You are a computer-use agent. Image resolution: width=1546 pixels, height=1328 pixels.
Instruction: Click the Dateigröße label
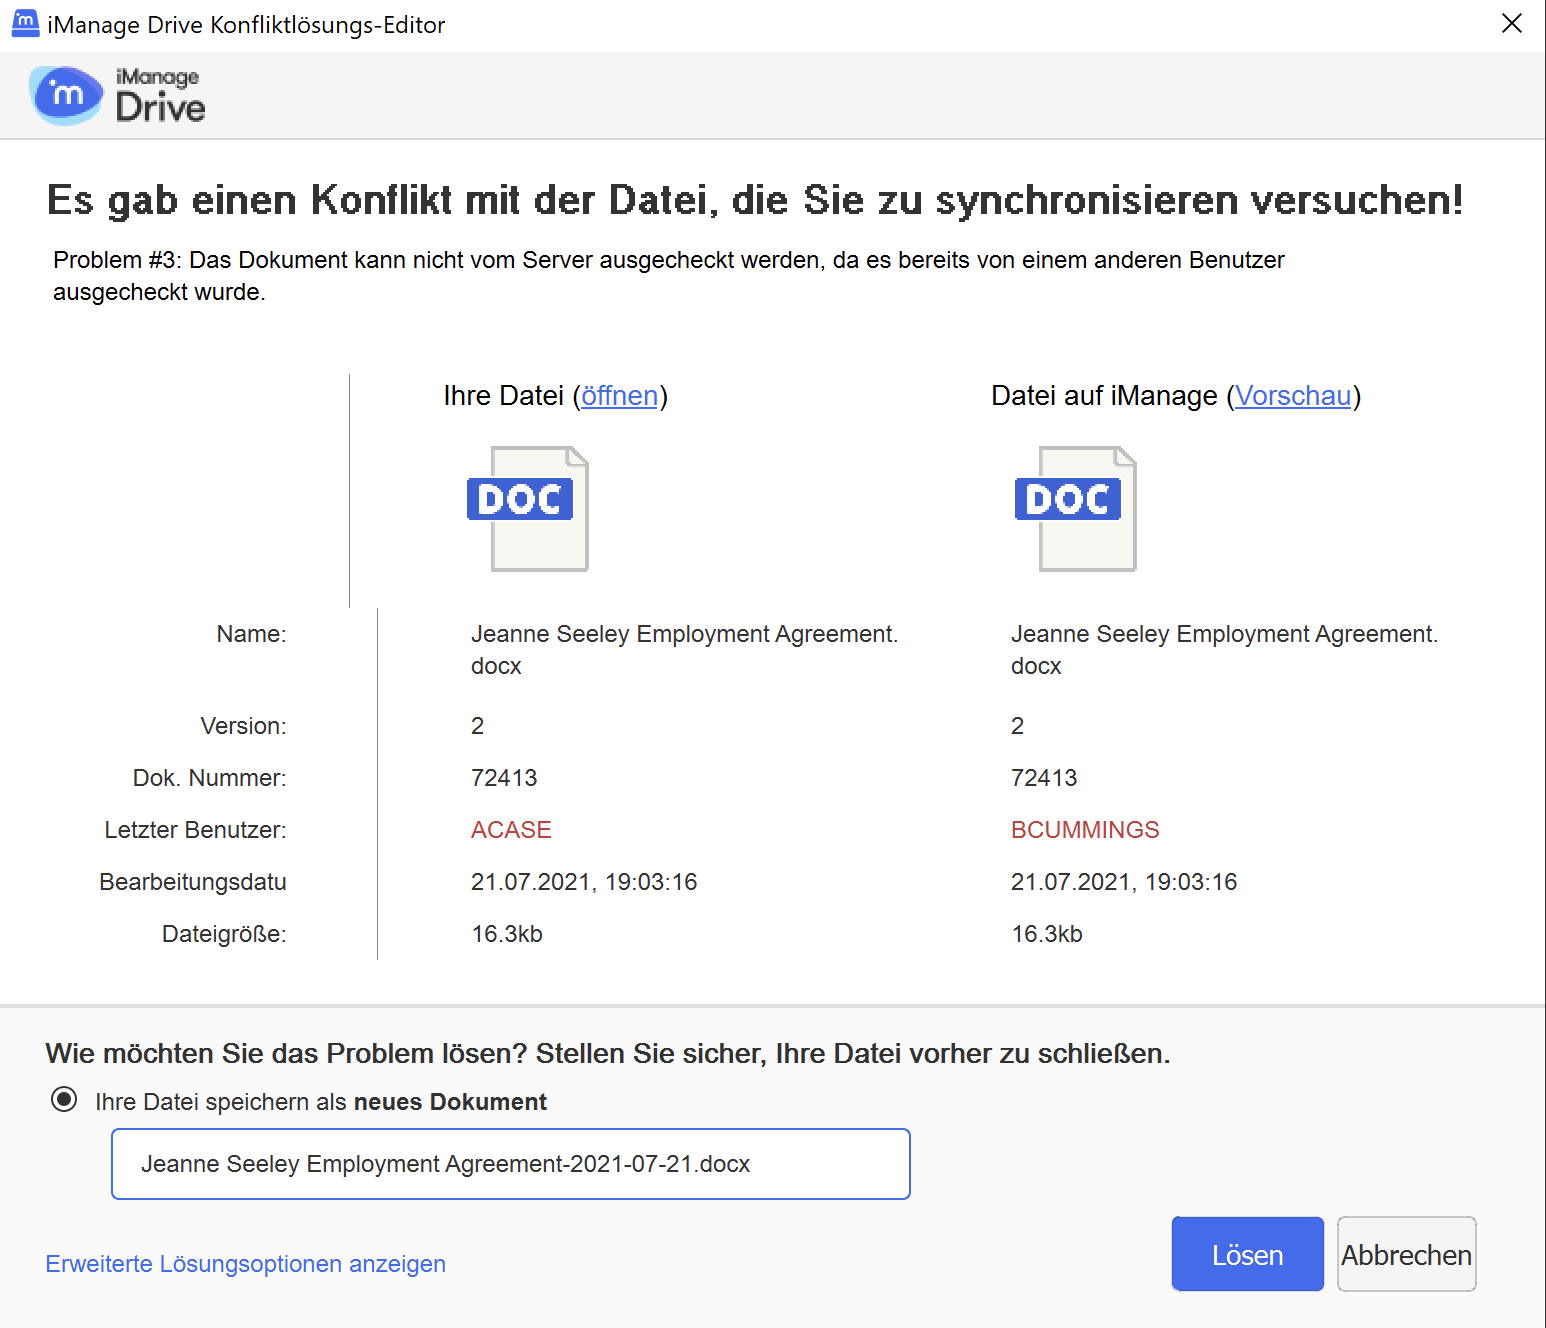pyautogui.click(x=224, y=934)
